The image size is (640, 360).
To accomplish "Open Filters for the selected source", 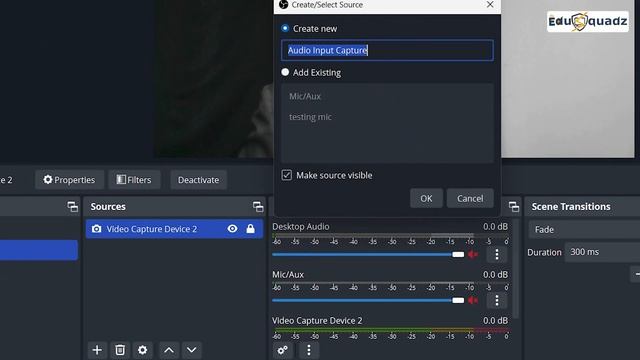I will point(134,180).
